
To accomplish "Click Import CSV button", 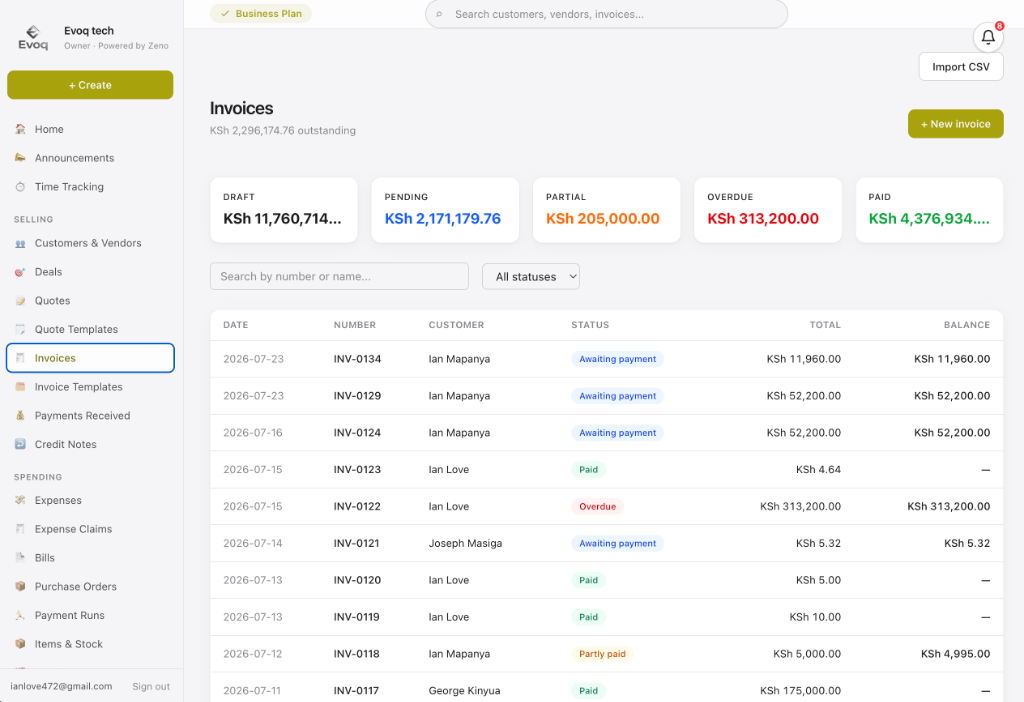I will 961,67.
